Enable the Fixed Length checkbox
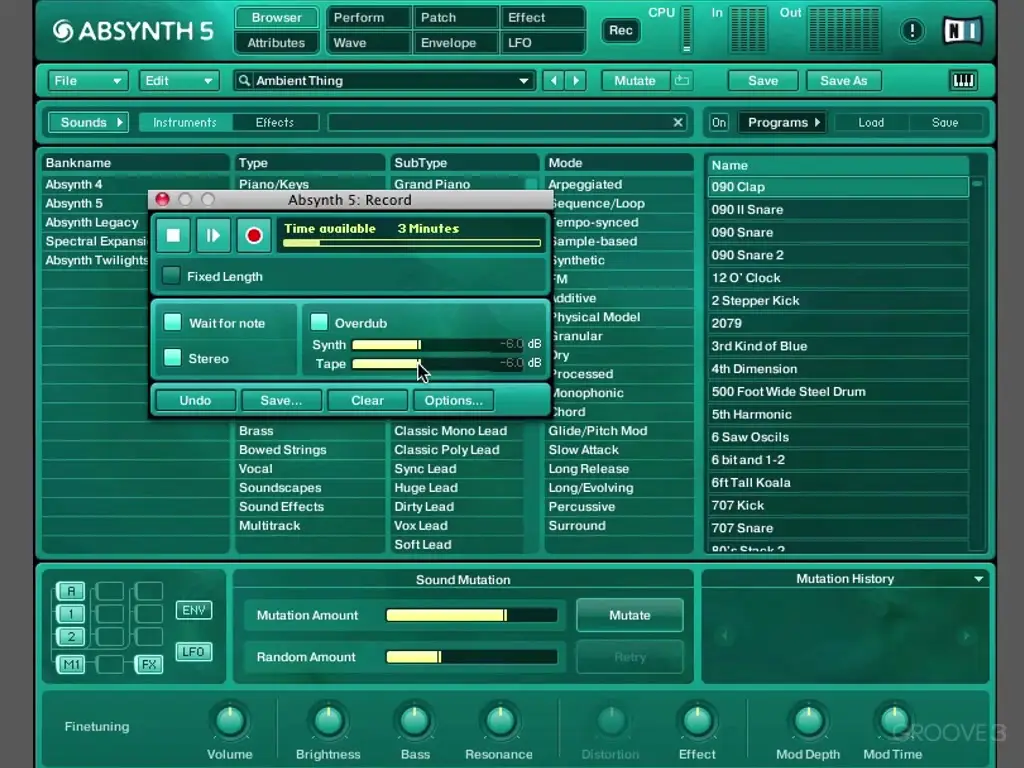This screenshot has height=768, width=1024. click(x=171, y=276)
